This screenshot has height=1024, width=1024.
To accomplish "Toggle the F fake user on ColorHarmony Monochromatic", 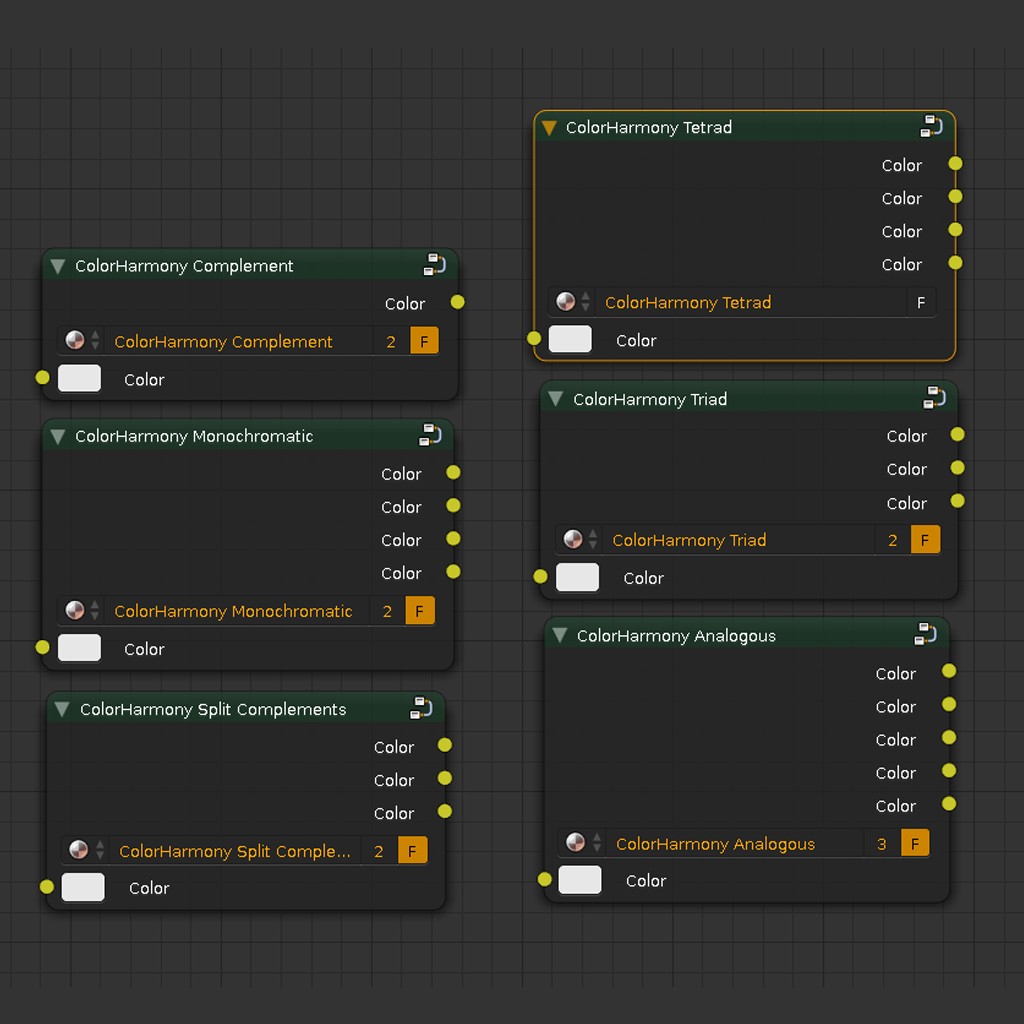I will [x=420, y=610].
